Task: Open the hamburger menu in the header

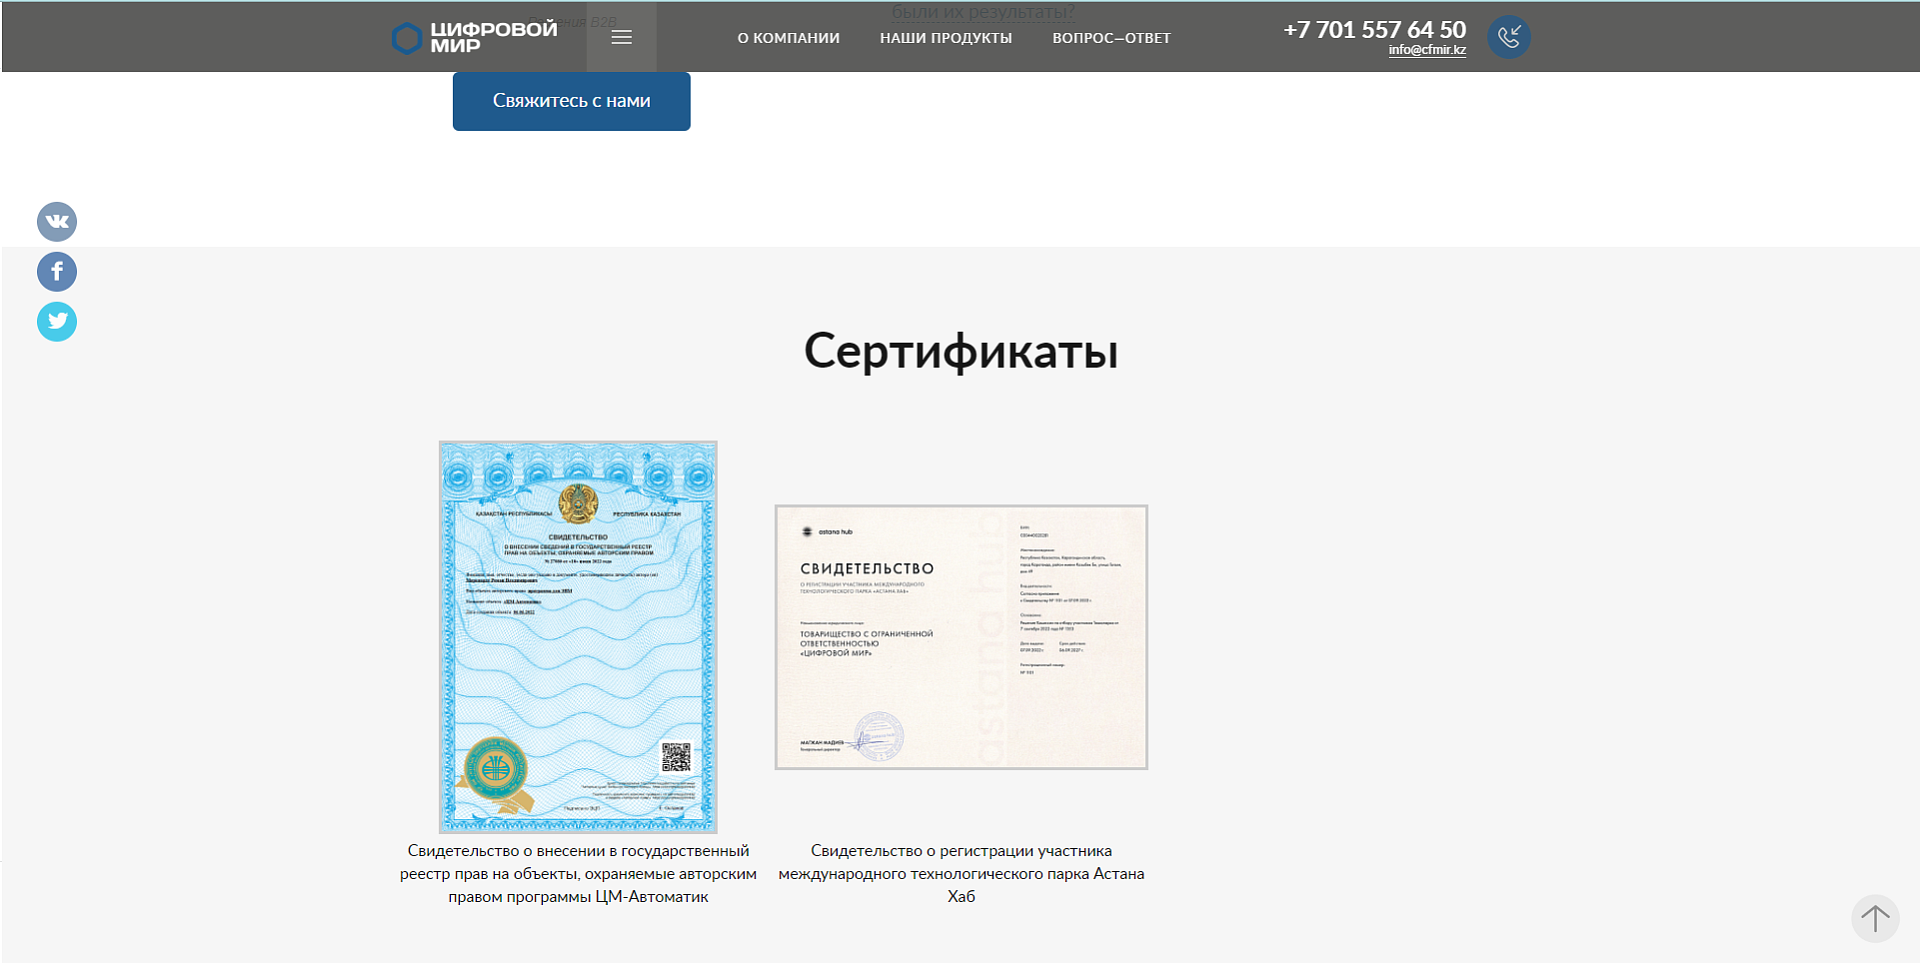Action: (x=621, y=37)
